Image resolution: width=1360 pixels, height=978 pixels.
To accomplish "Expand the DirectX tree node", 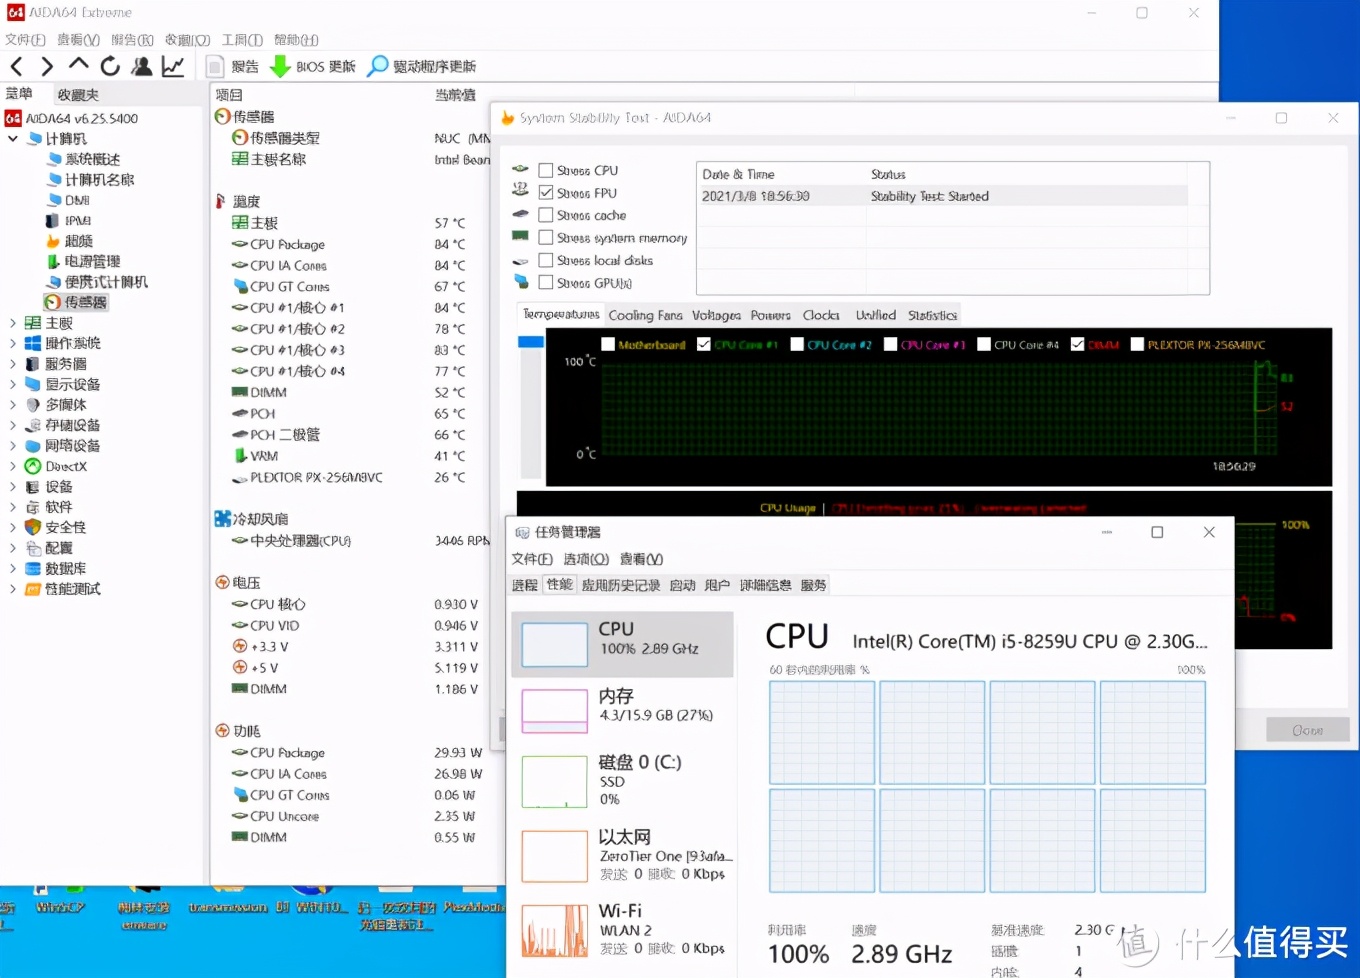I will (x=12, y=466).
